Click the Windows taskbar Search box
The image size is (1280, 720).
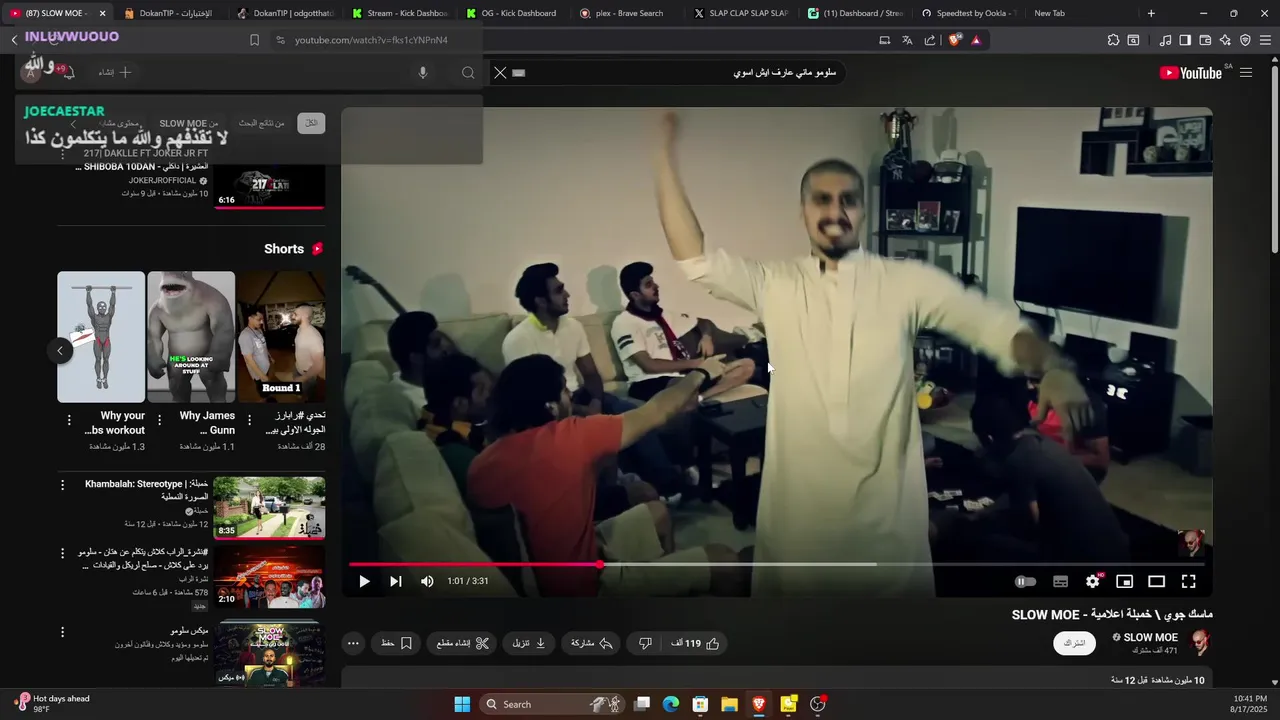coord(553,704)
